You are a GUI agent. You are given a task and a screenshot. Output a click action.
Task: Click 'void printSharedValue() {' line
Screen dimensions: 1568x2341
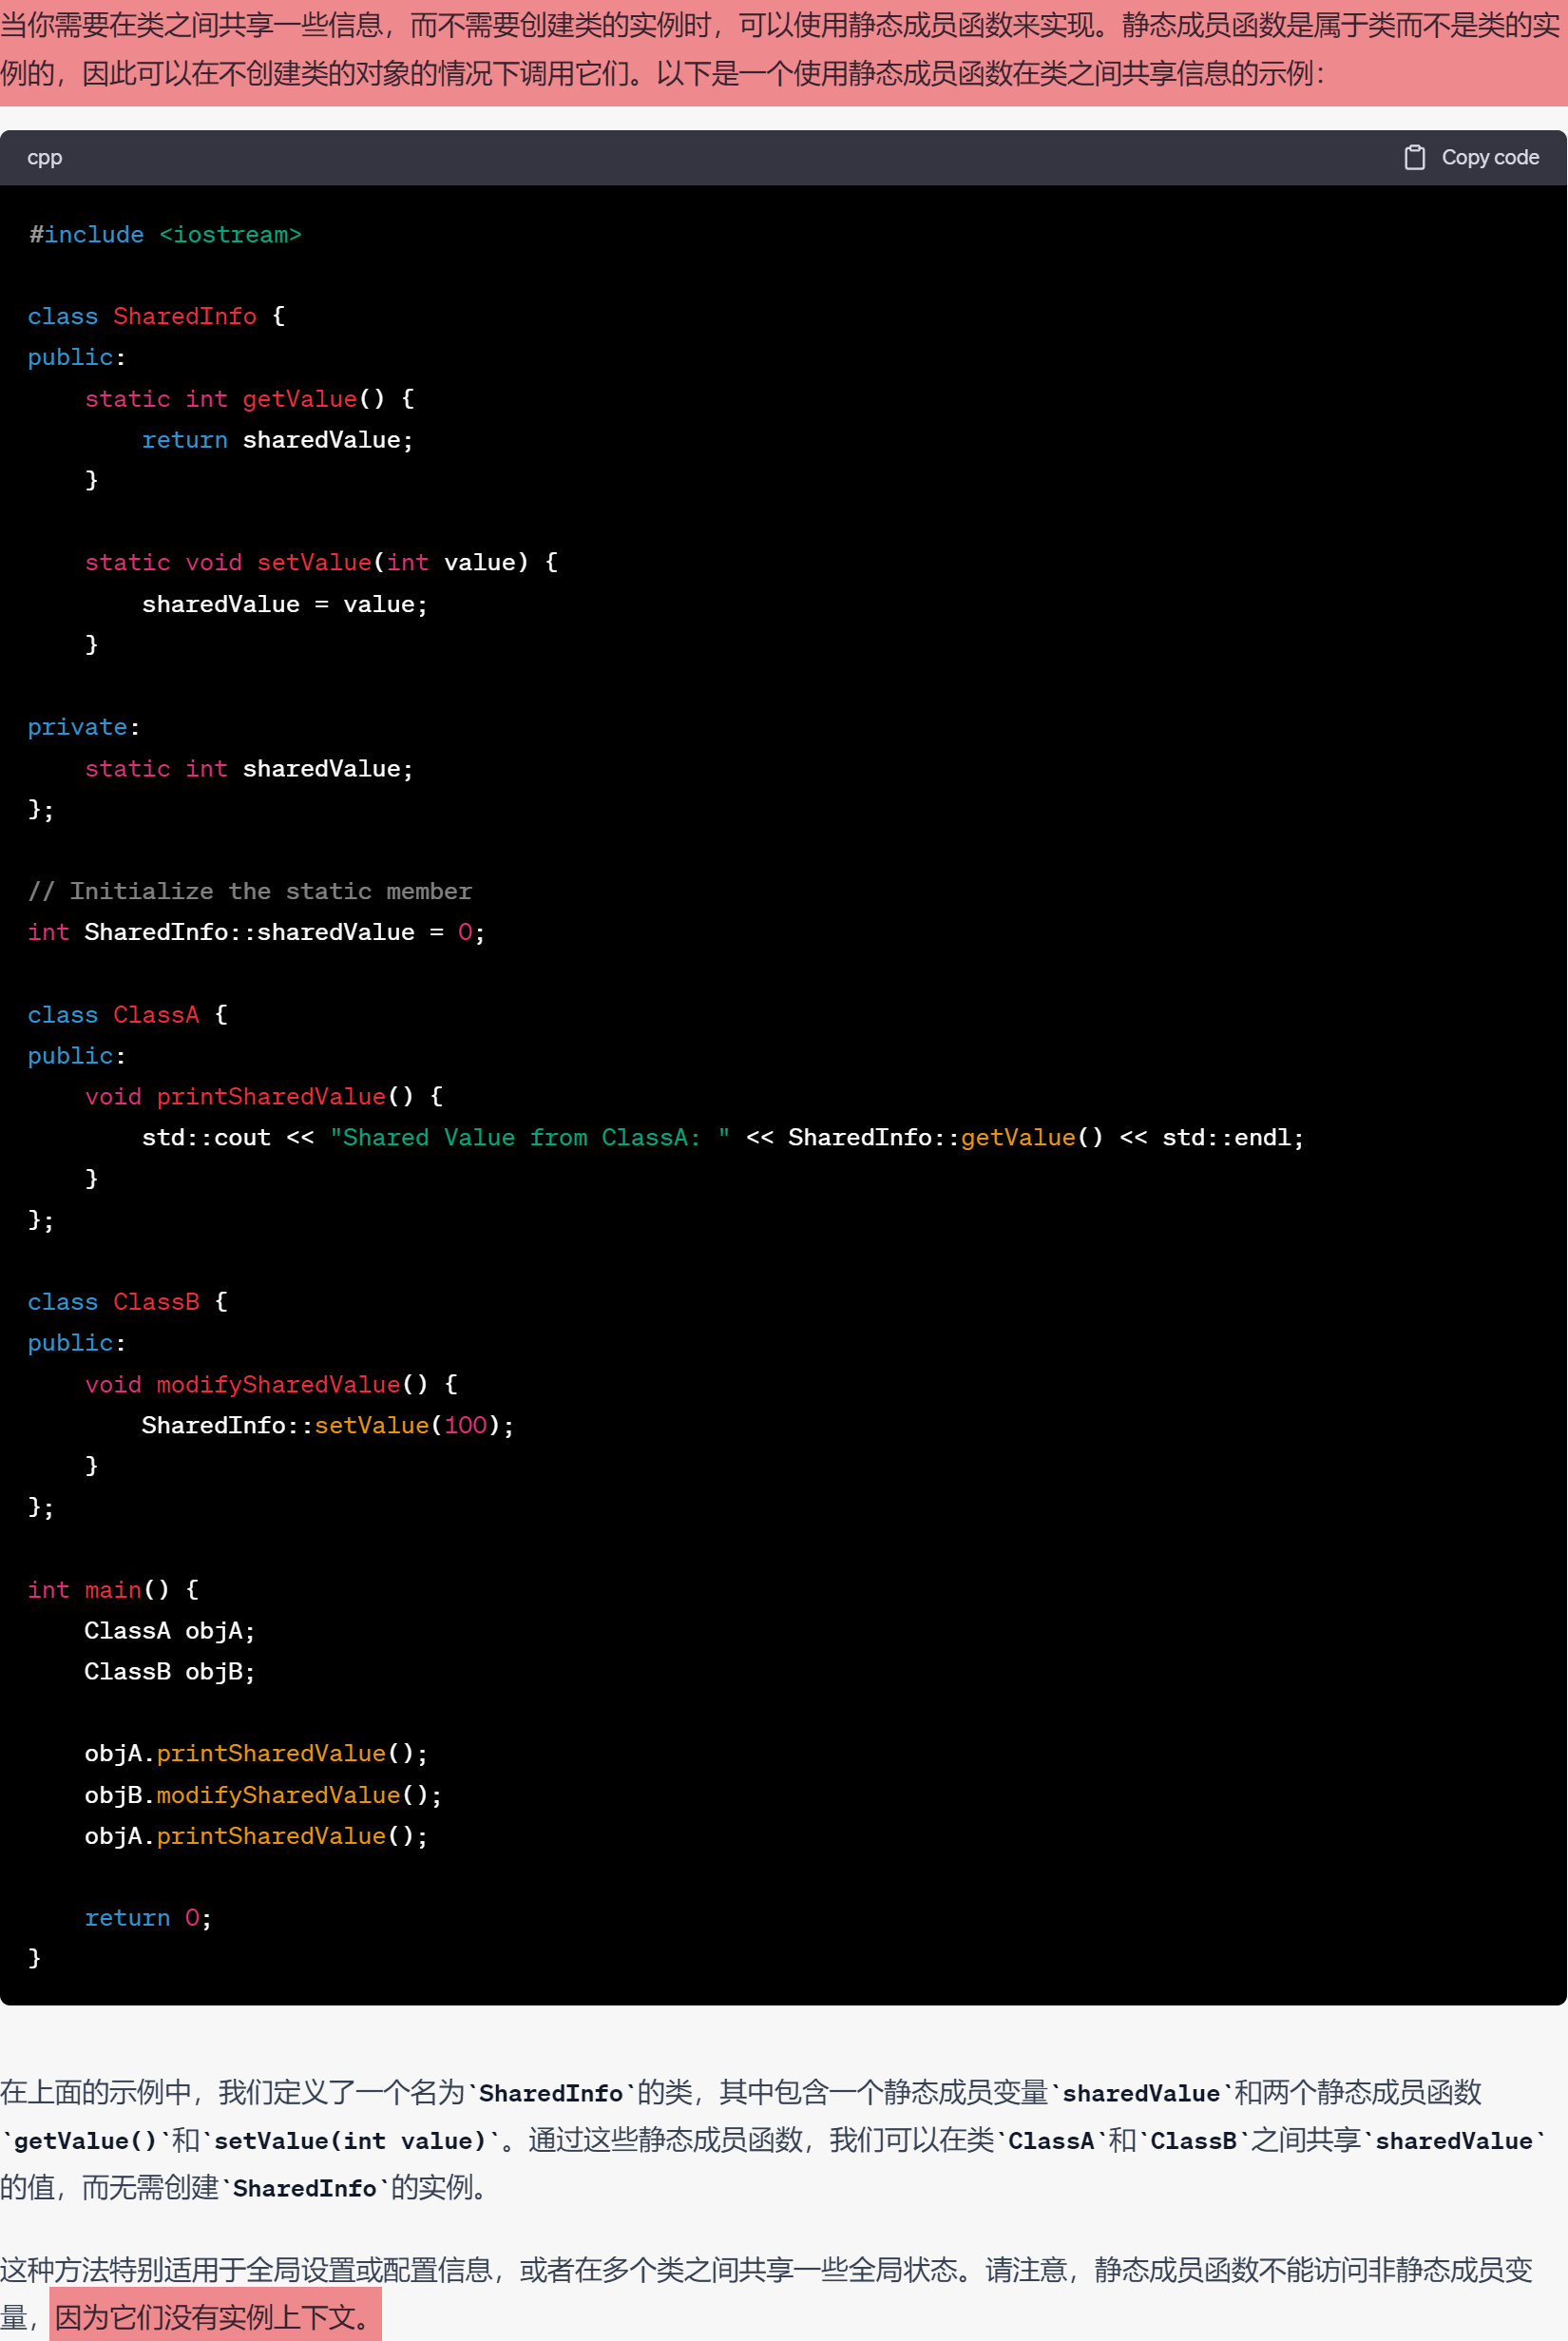pyautogui.click(x=264, y=1097)
